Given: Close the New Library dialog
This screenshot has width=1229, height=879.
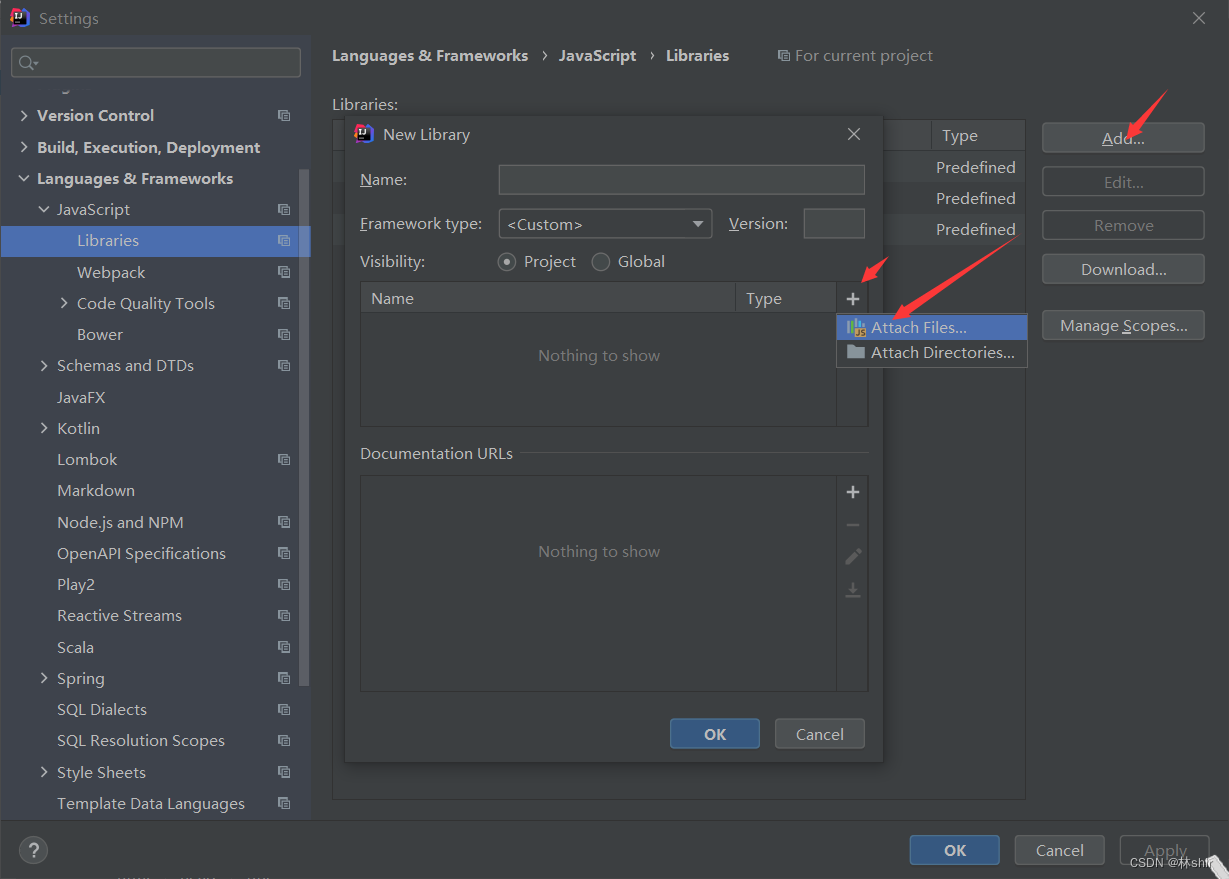Looking at the screenshot, I should [x=854, y=134].
